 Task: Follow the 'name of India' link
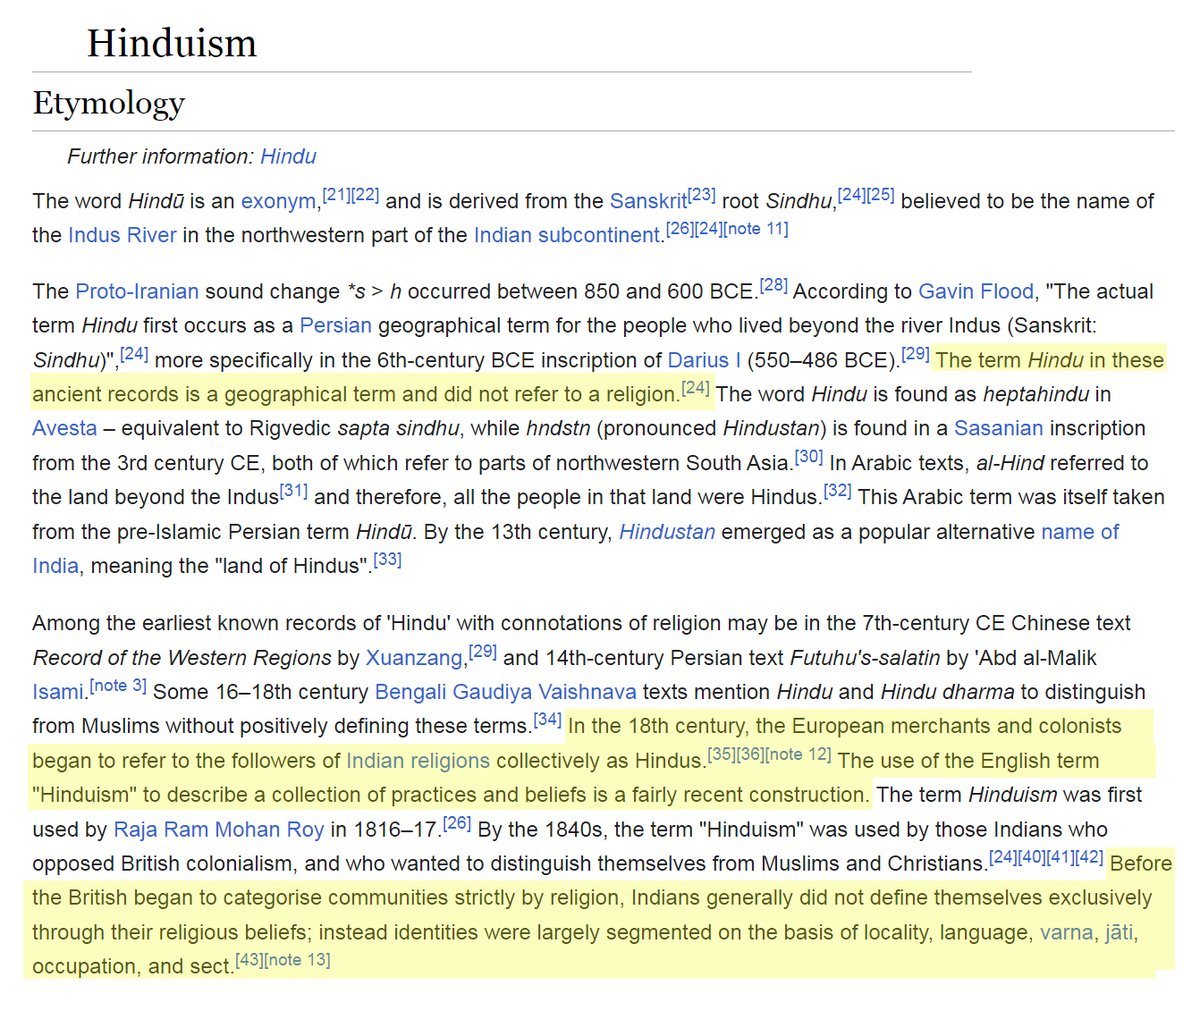pyautogui.click(x=1080, y=532)
